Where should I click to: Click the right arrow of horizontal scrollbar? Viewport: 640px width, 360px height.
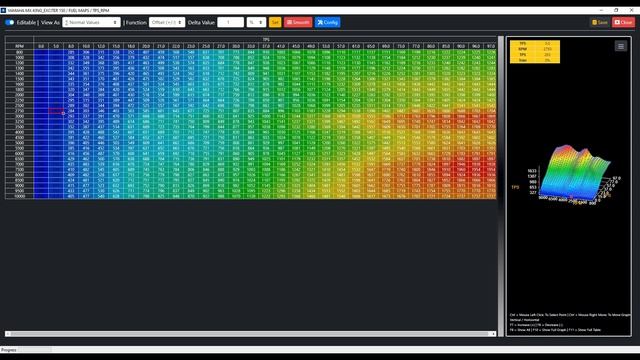[493, 334]
